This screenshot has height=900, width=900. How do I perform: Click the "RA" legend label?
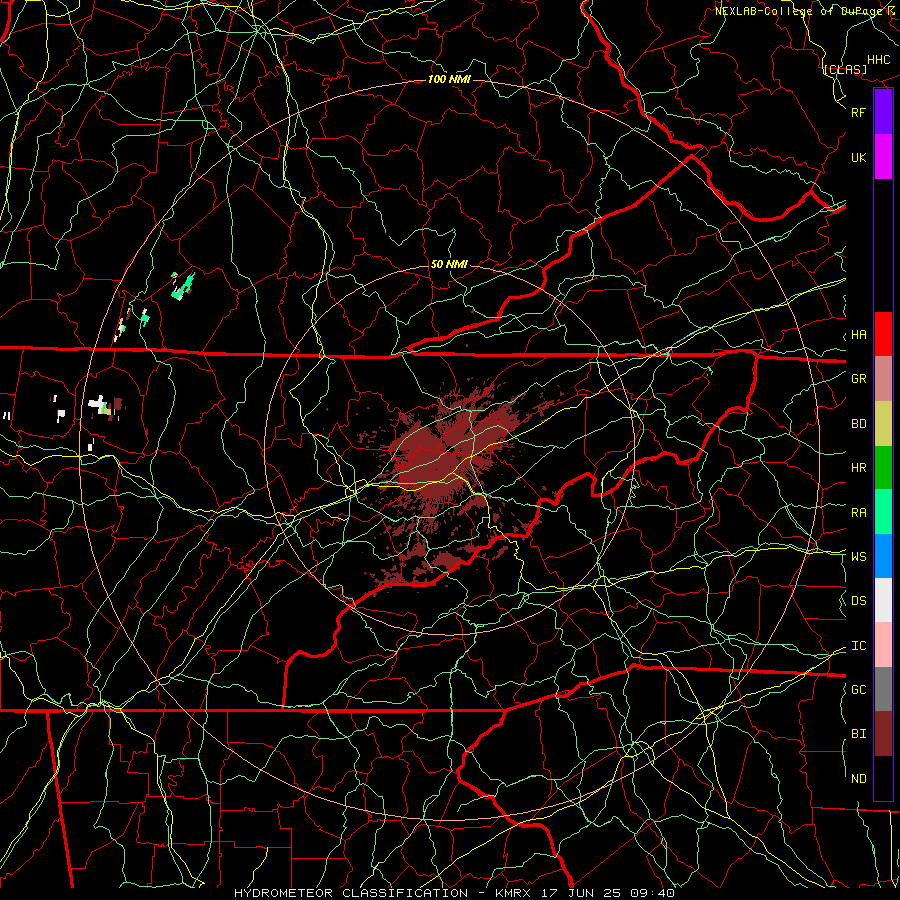tap(858, 513)
